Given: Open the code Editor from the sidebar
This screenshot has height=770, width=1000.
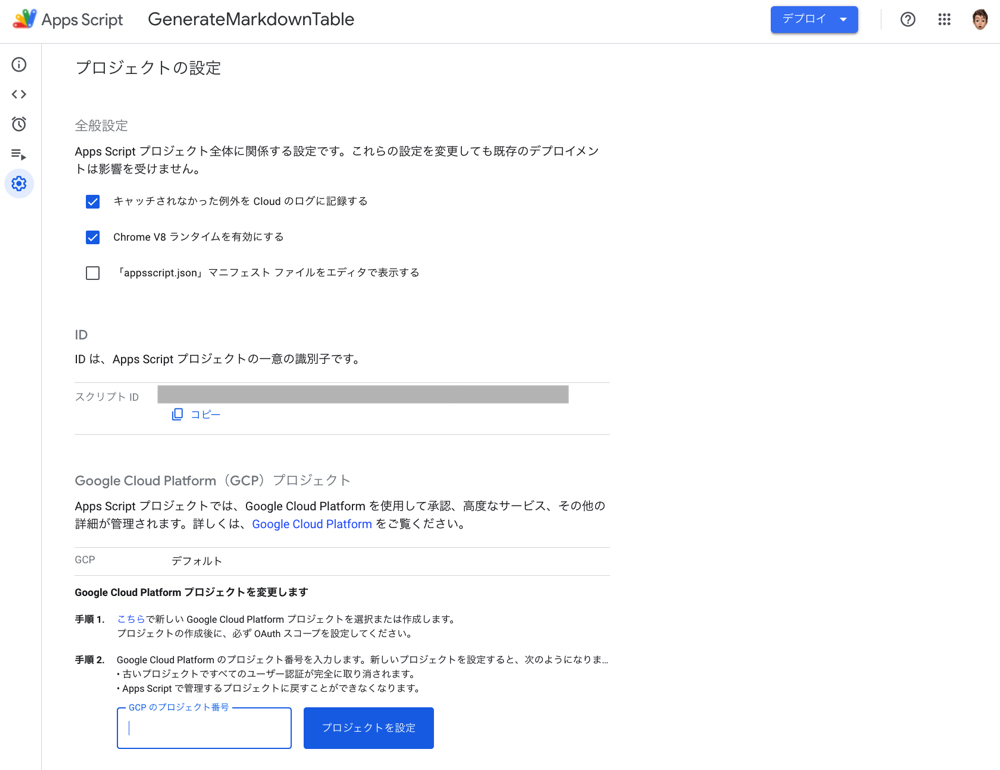Looking at the screenshot, I should coord(19,95).
